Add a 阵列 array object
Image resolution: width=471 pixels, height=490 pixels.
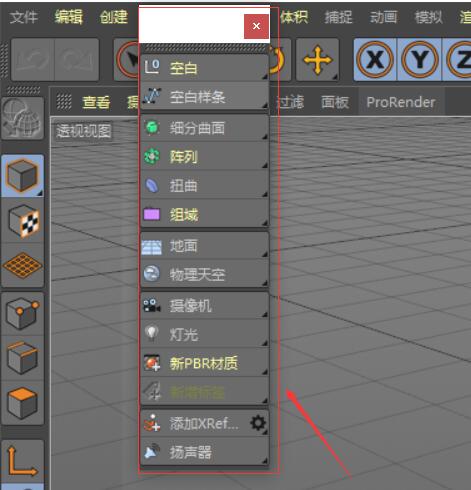(204, 156)
